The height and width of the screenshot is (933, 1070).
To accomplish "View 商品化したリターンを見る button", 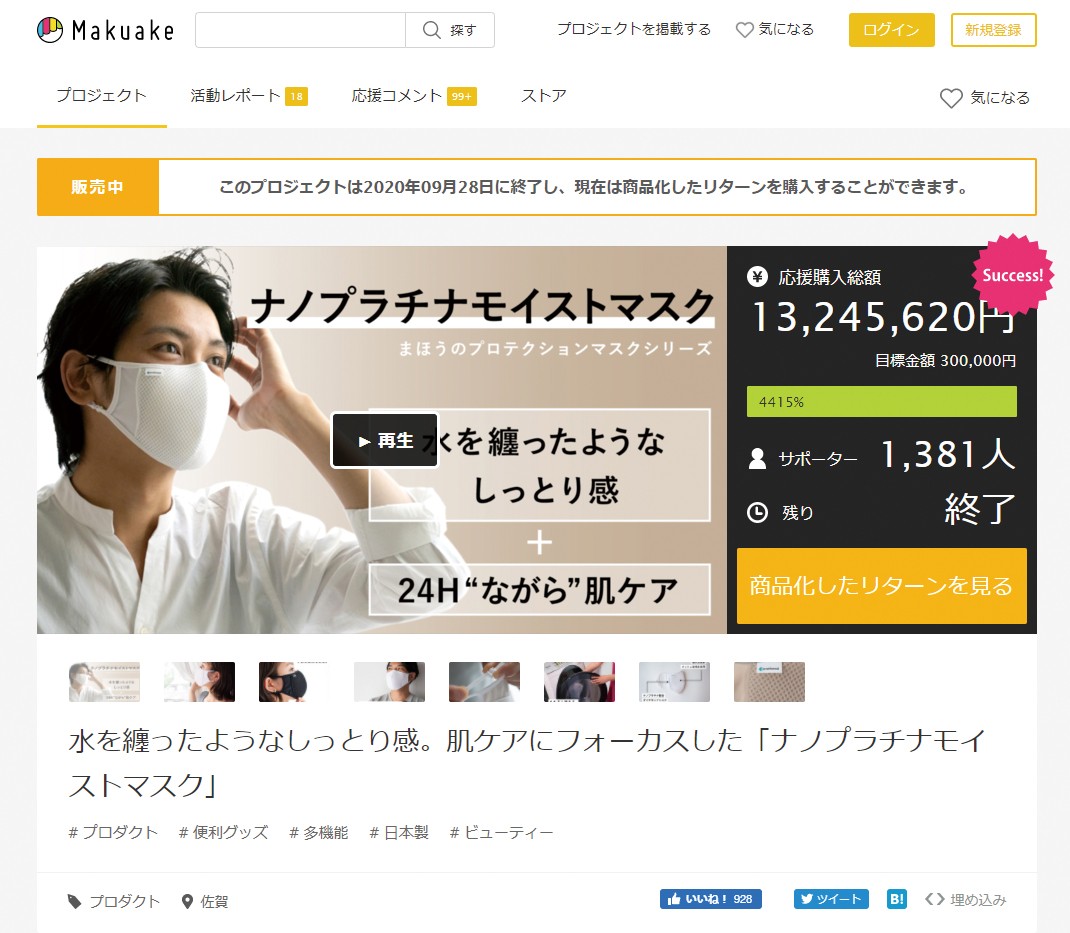I will click(881, 586).
